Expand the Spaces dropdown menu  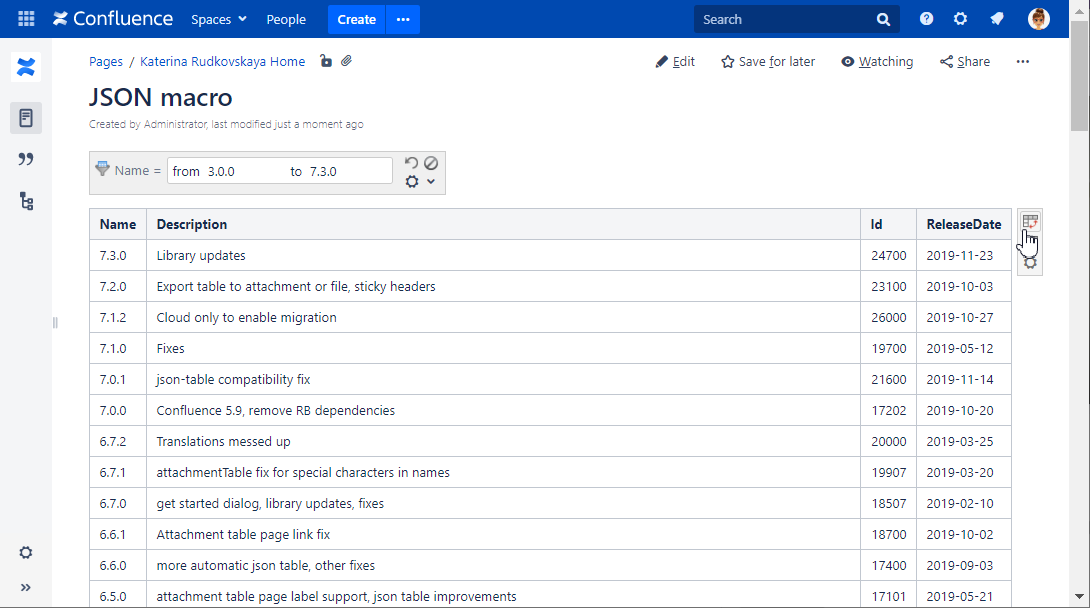coord(218,19)
